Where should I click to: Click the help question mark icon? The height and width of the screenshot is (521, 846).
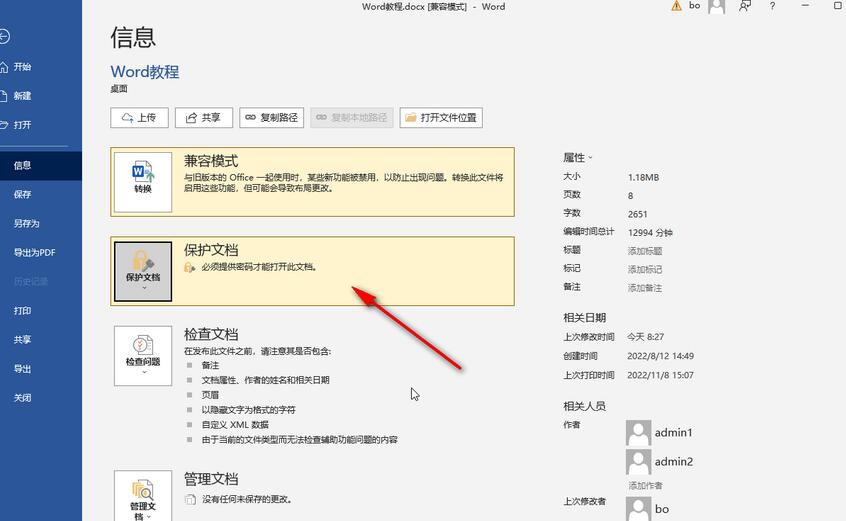(773, 6)
